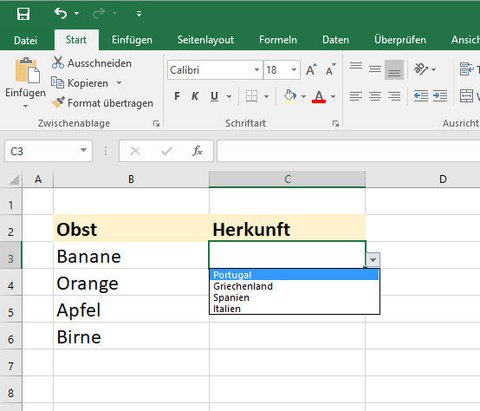This screenshot has width=480, height=411.
Task: Apply fill color with the paint bucket
Action: click(x=290, y=96)
